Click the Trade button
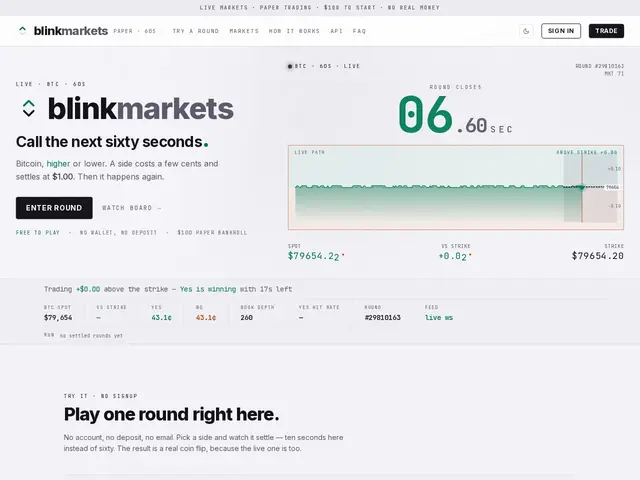Viewport: 640px width, 480px height. [x=606, y=31]
